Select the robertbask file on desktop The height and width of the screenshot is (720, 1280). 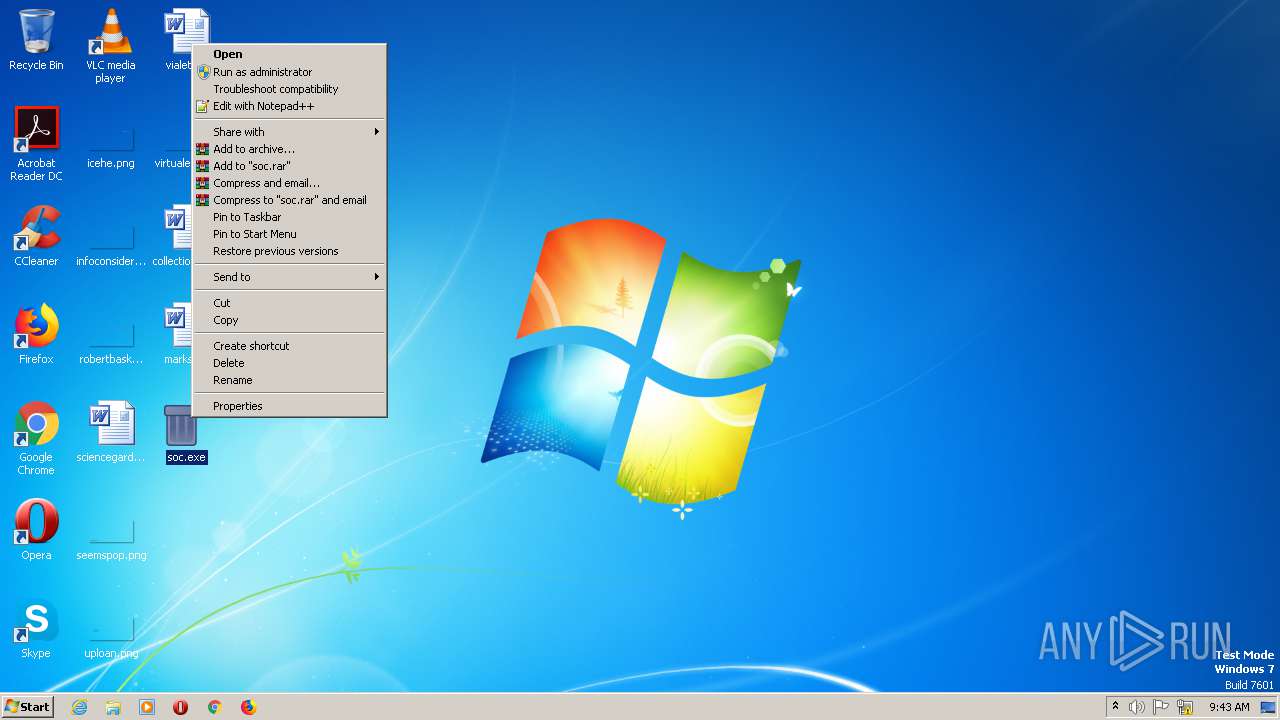pos(110,342)
